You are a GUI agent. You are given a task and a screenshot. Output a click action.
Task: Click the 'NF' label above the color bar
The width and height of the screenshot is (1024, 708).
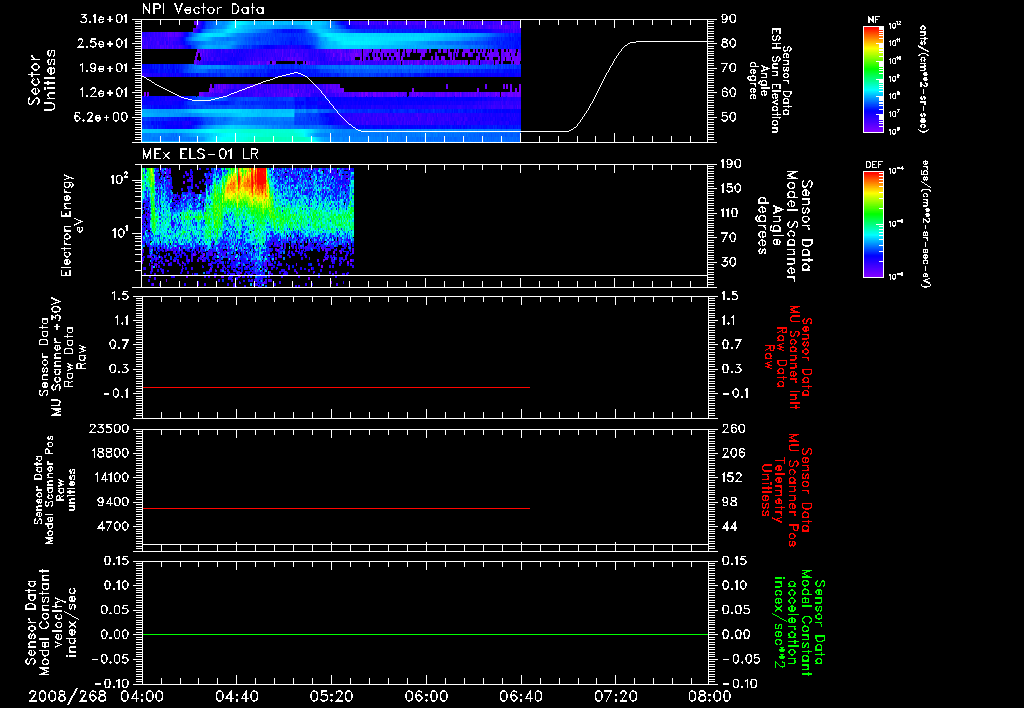pyautogui.click(x=873, y=20)
